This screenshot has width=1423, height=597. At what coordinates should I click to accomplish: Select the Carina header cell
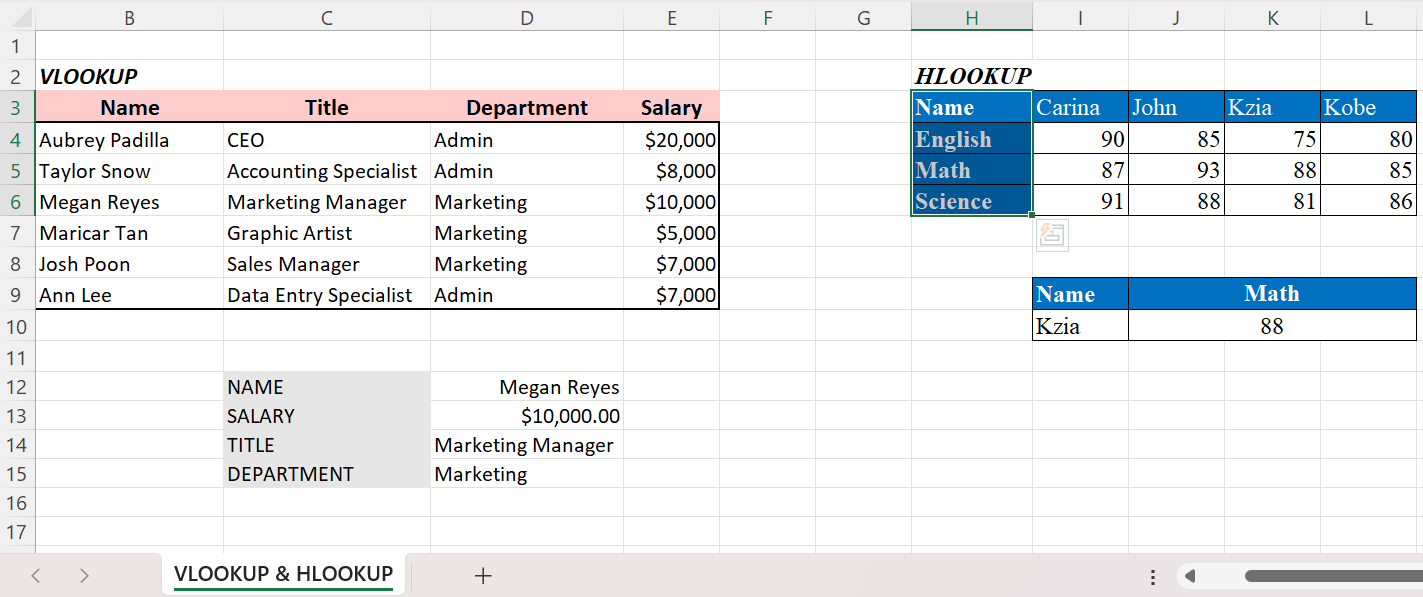1080,107
